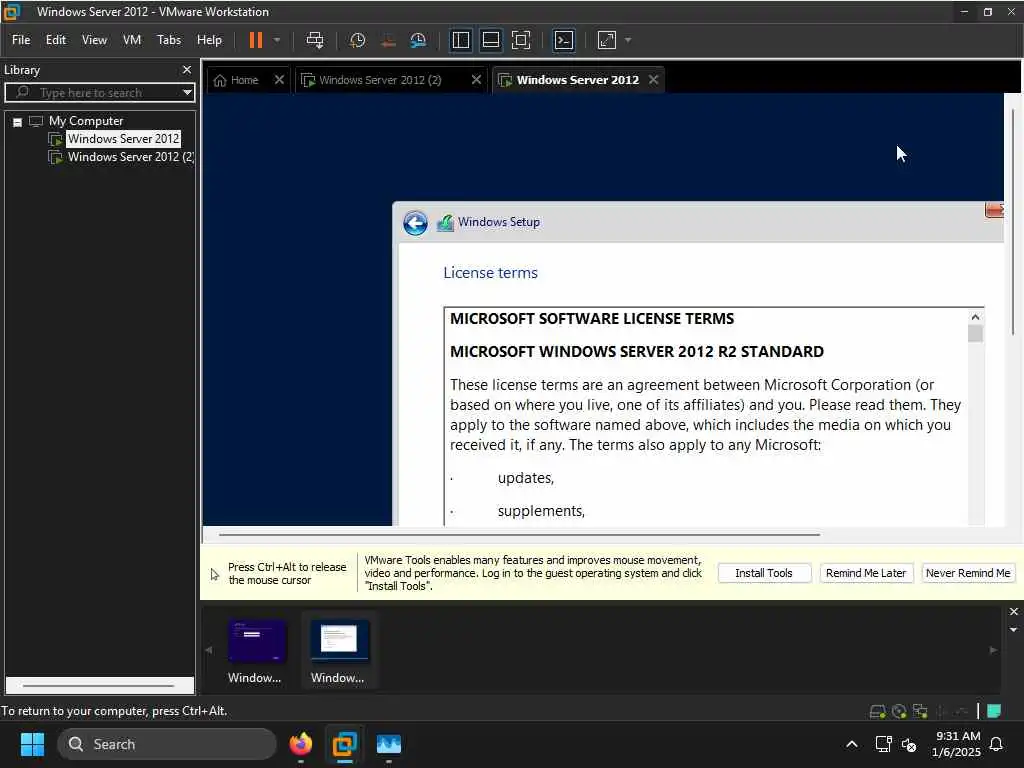Close the active Windows Server 2012 tab
The image size is (1024, 768).
pos(653,80)
